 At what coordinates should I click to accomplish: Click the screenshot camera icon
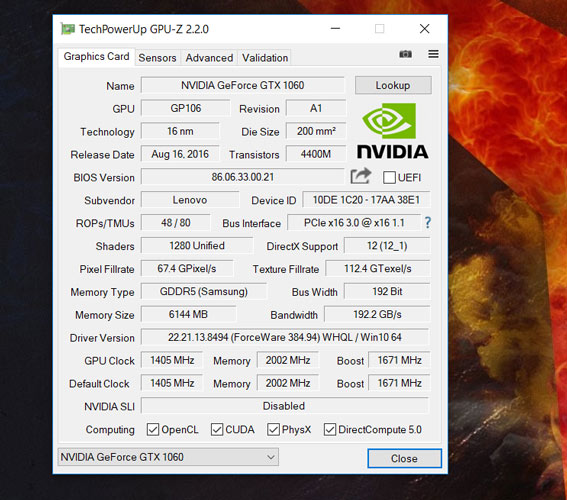click(x=405, y=54)
